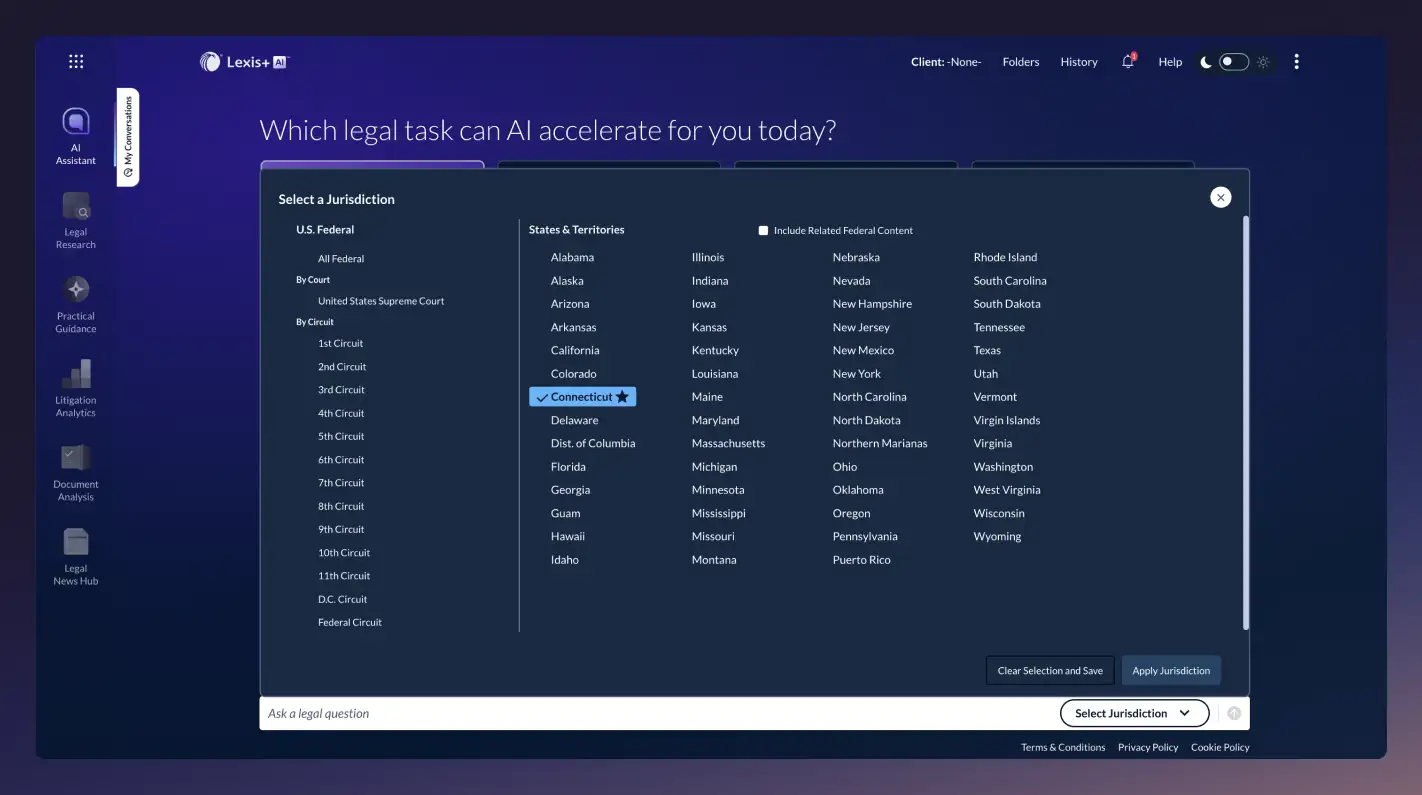Unfavorite Connecticut by clicking its star
Image resolution: width=1422 pixels, height=795 pixels.
coord(622,396)
